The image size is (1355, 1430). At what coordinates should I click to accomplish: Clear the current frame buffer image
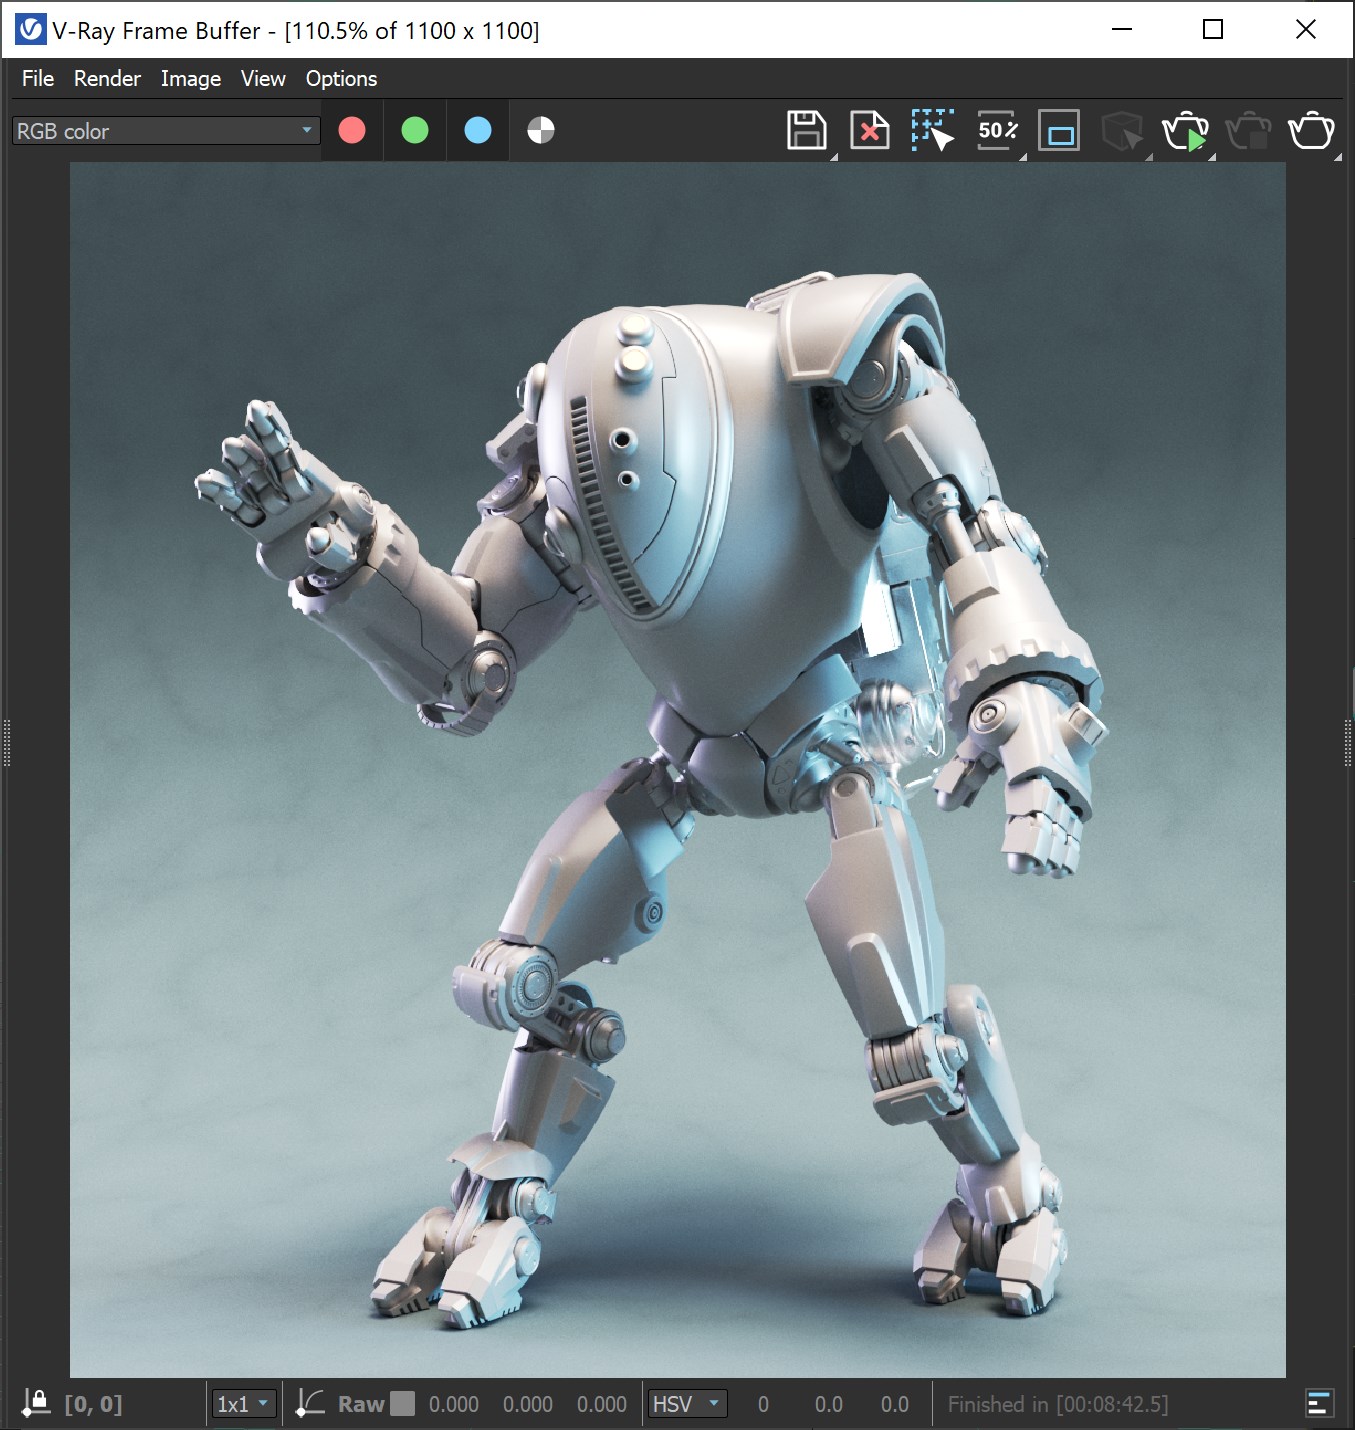pyautogui.click(x=868, y=130)
